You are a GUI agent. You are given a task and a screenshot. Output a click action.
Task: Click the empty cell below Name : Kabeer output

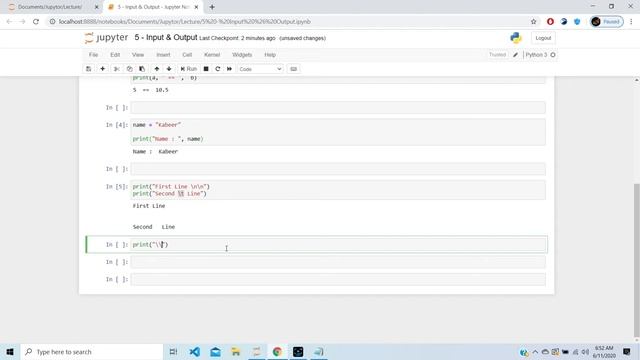pyautogui.click(x=338, y=169)
